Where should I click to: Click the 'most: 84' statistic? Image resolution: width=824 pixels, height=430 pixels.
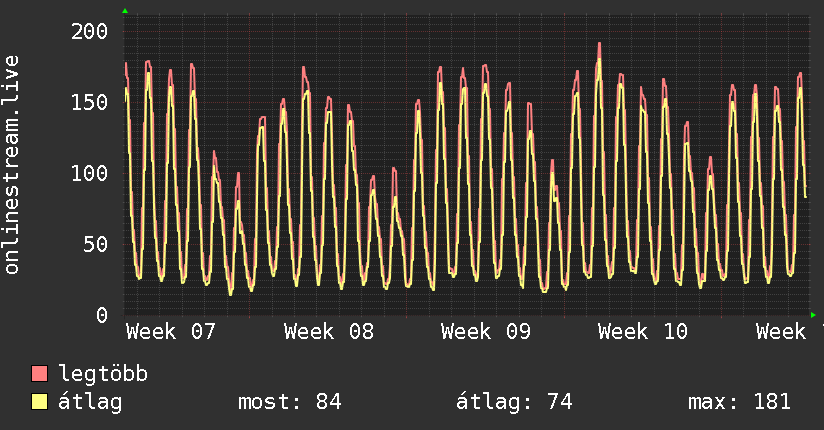[x=289, y=402]
